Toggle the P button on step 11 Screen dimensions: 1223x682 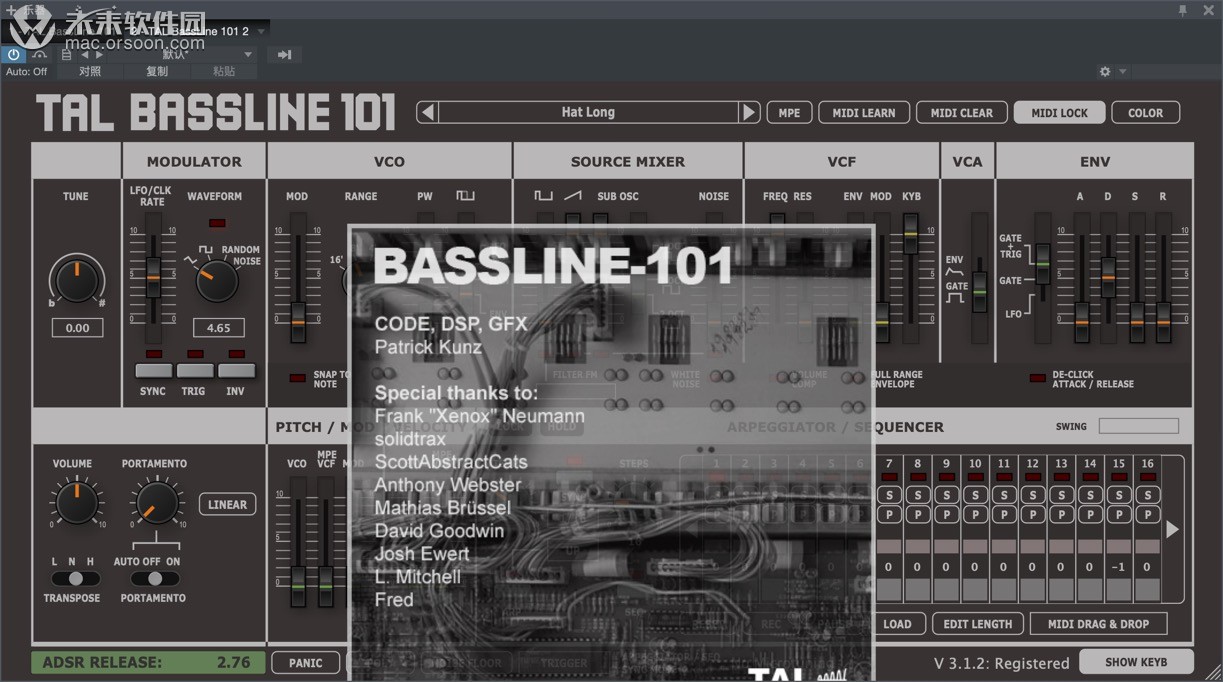(x=1004, y=514)
